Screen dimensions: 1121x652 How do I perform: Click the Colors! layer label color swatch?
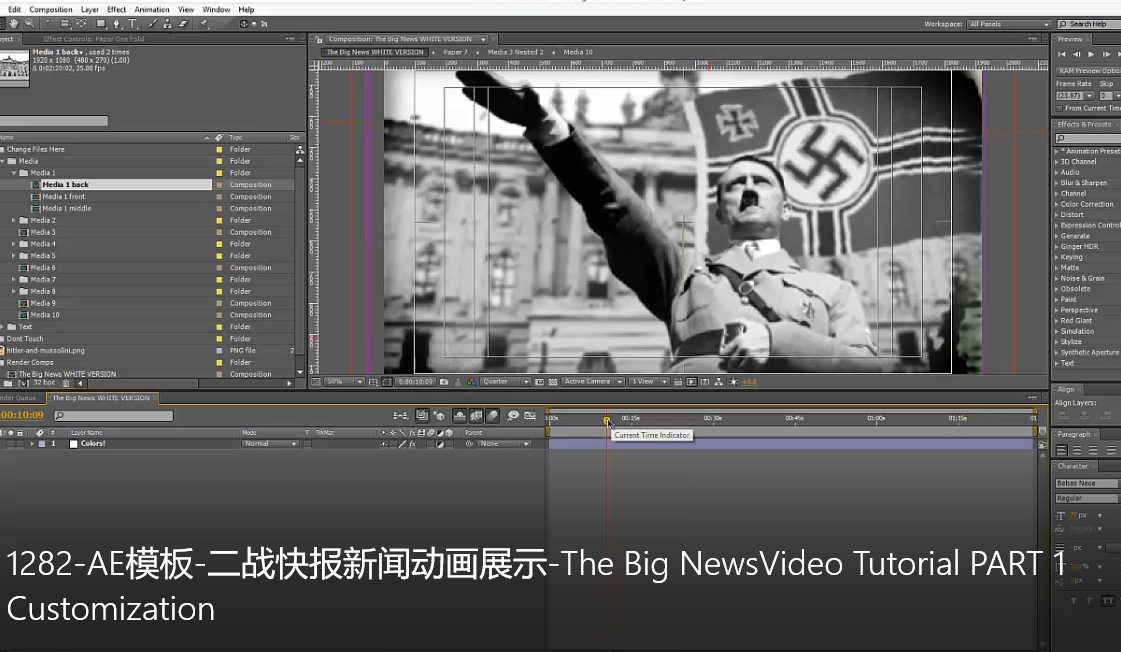tap(42, 444)
